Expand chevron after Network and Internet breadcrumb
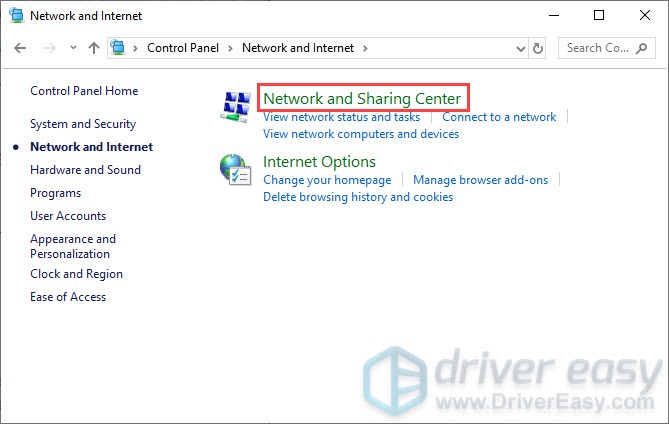 pos(365,48)
